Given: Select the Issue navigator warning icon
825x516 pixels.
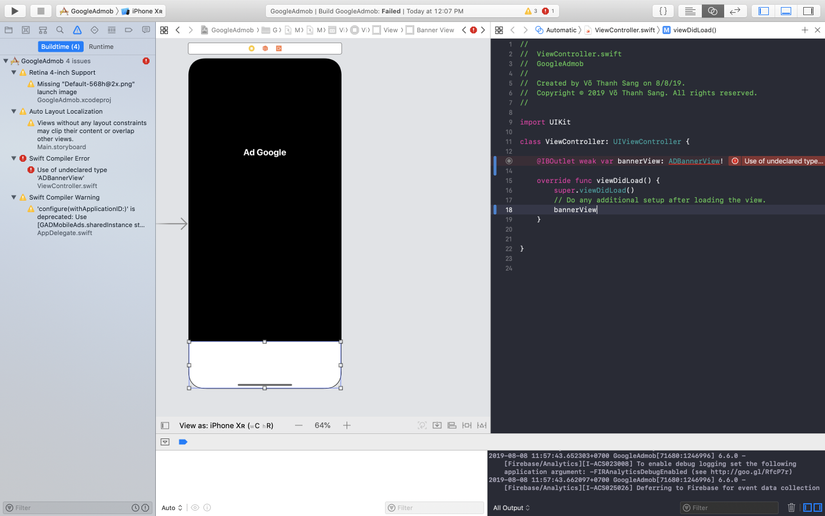Looking at the screenshot, I should point(77,30).
